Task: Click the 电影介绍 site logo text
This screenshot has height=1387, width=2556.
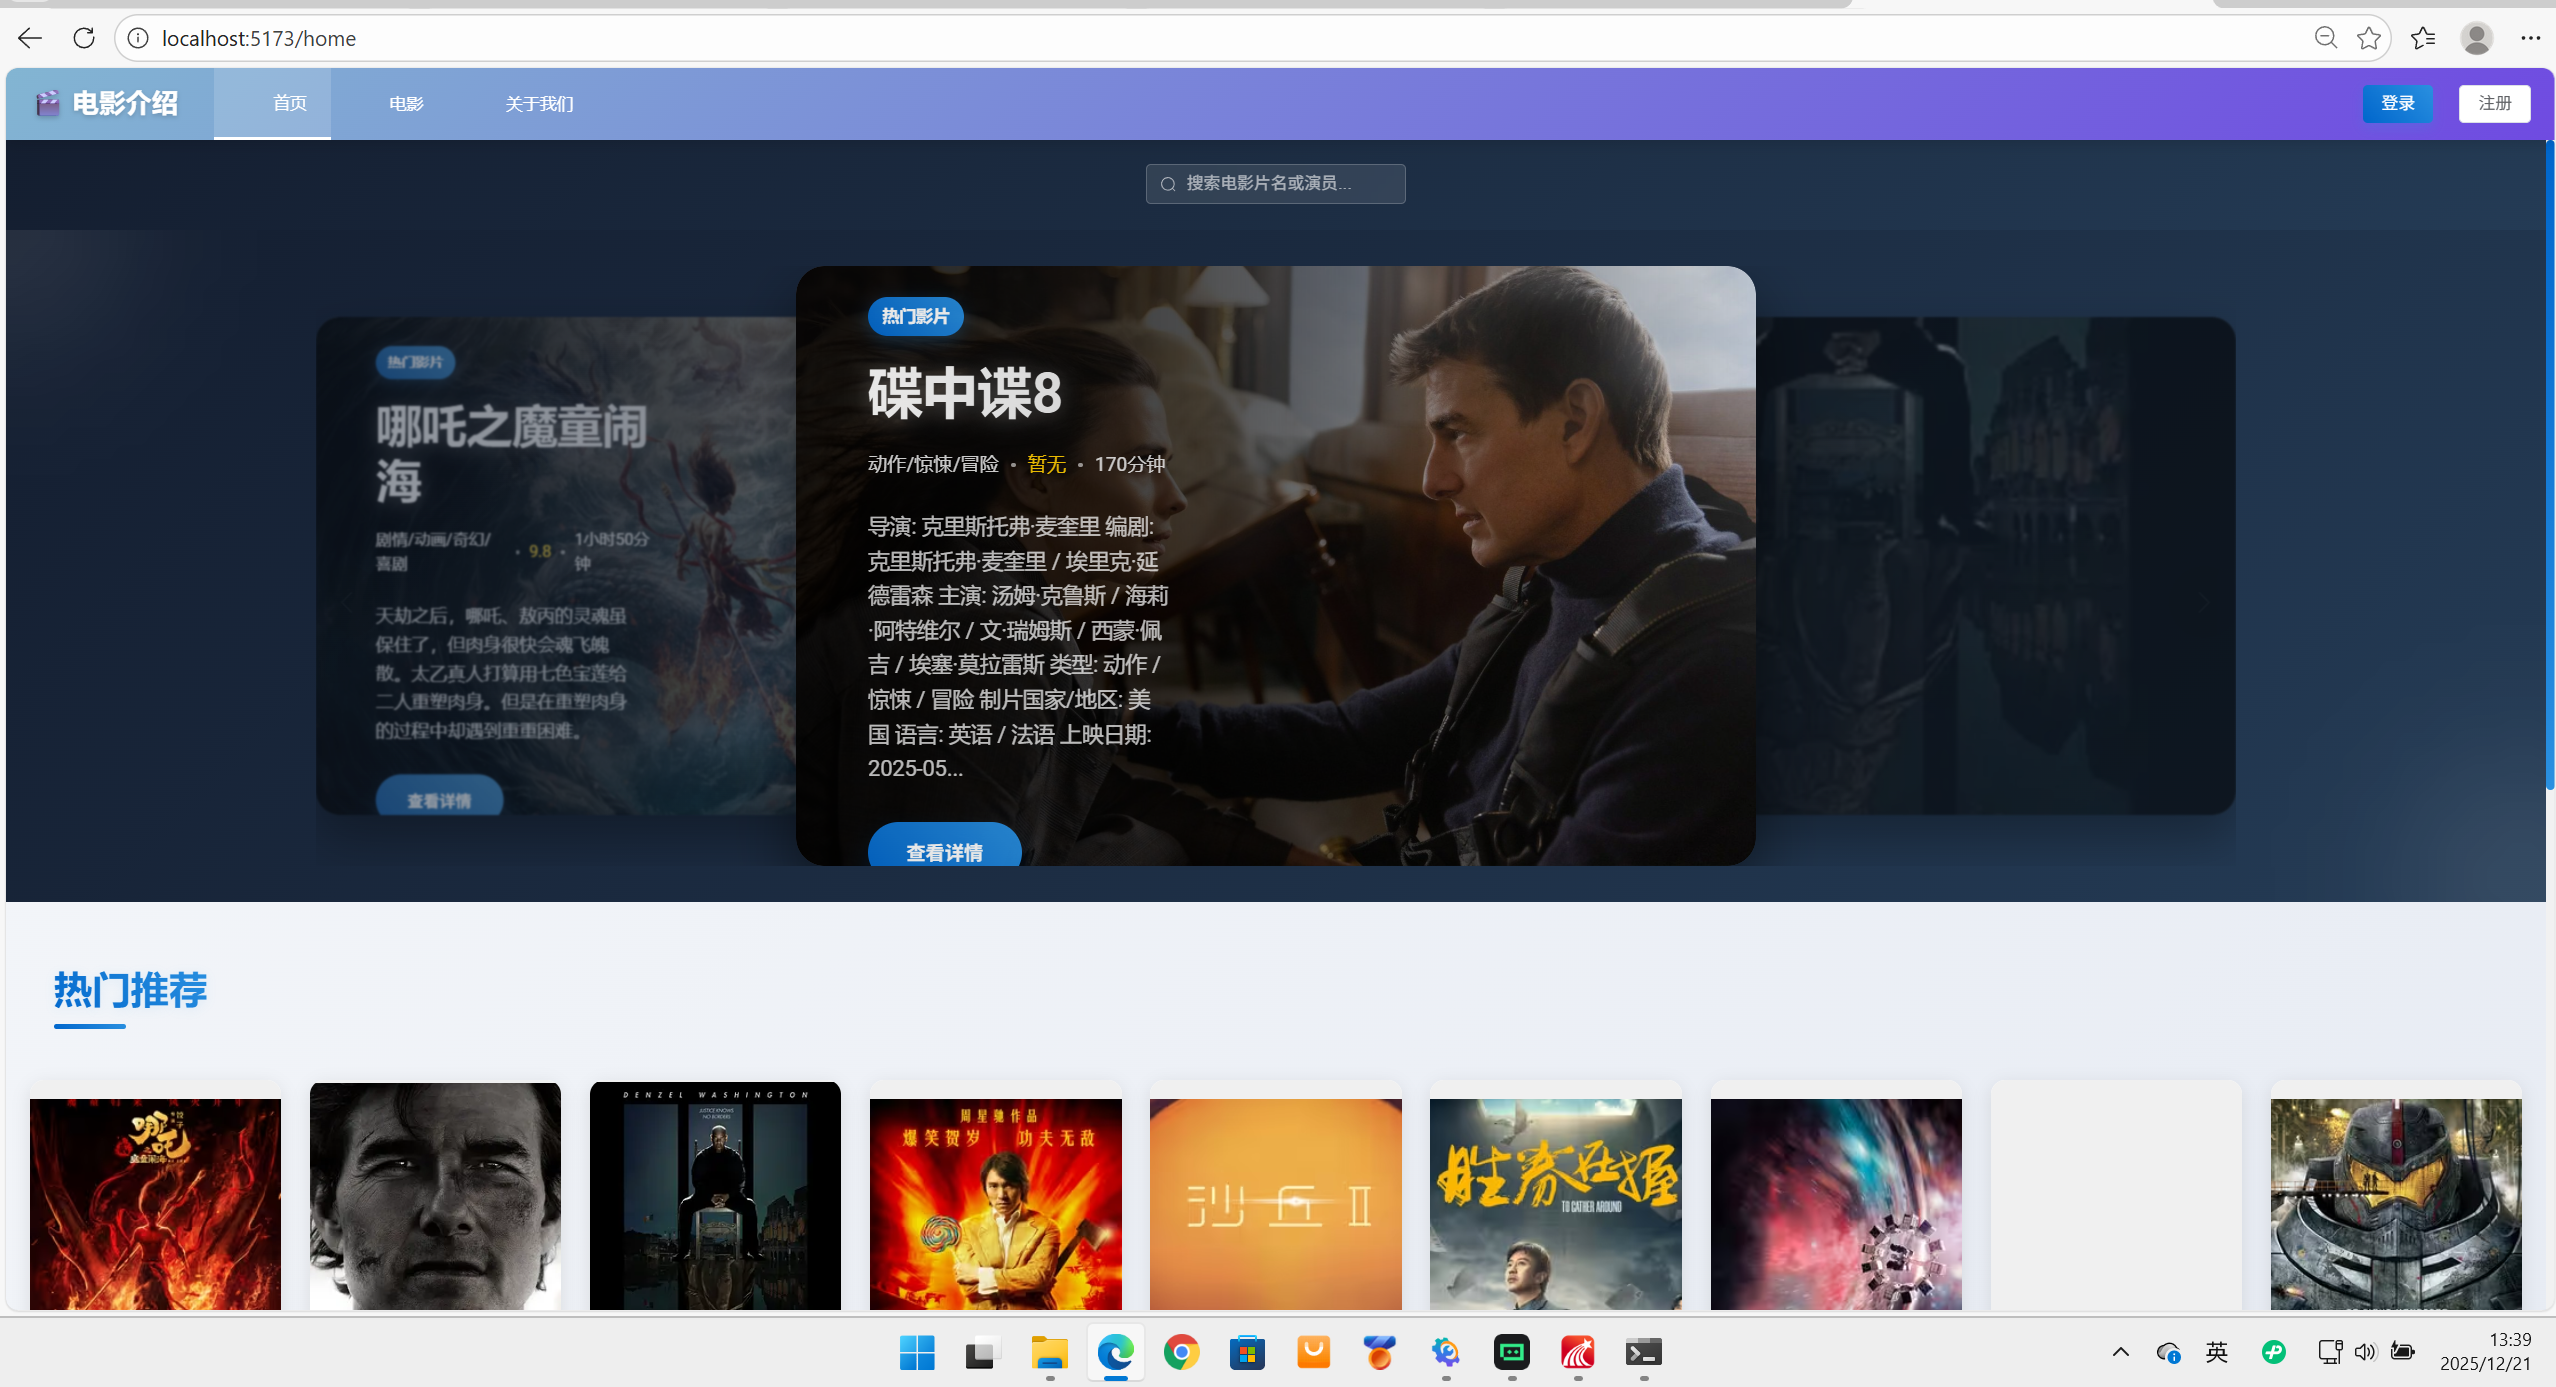Action: 125,104
